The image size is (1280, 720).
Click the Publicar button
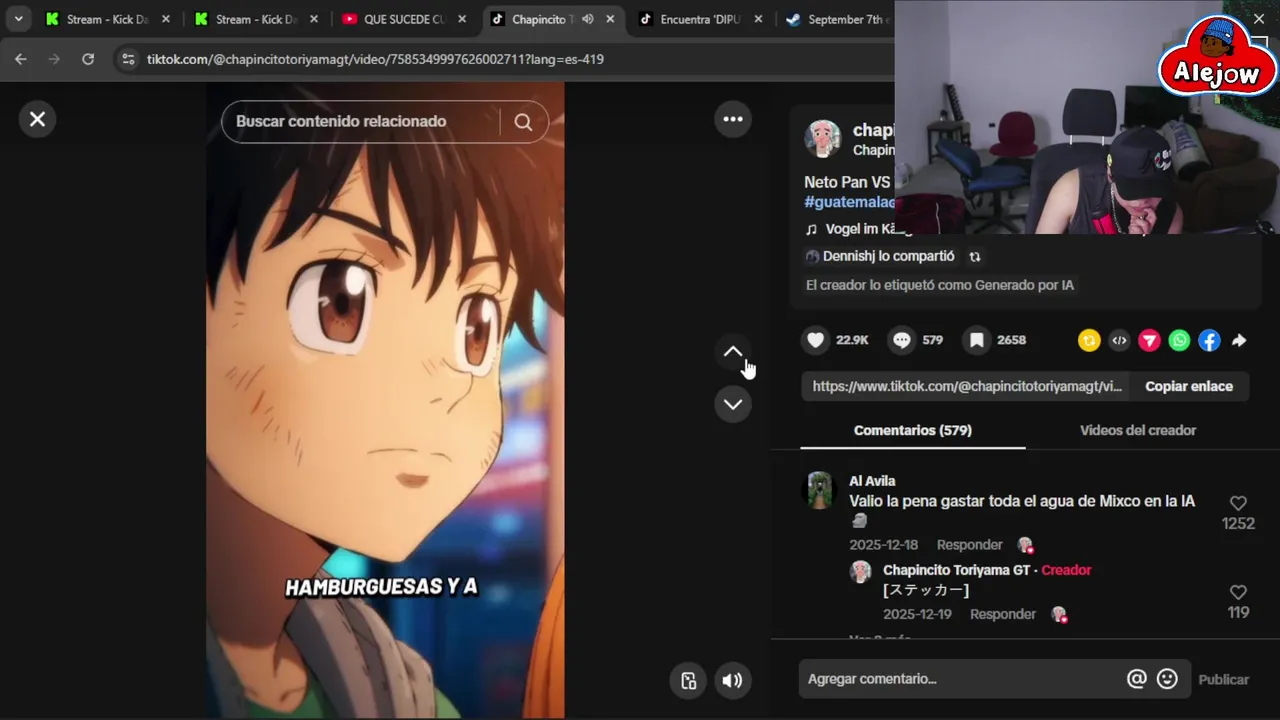(x=1224, y=679)
